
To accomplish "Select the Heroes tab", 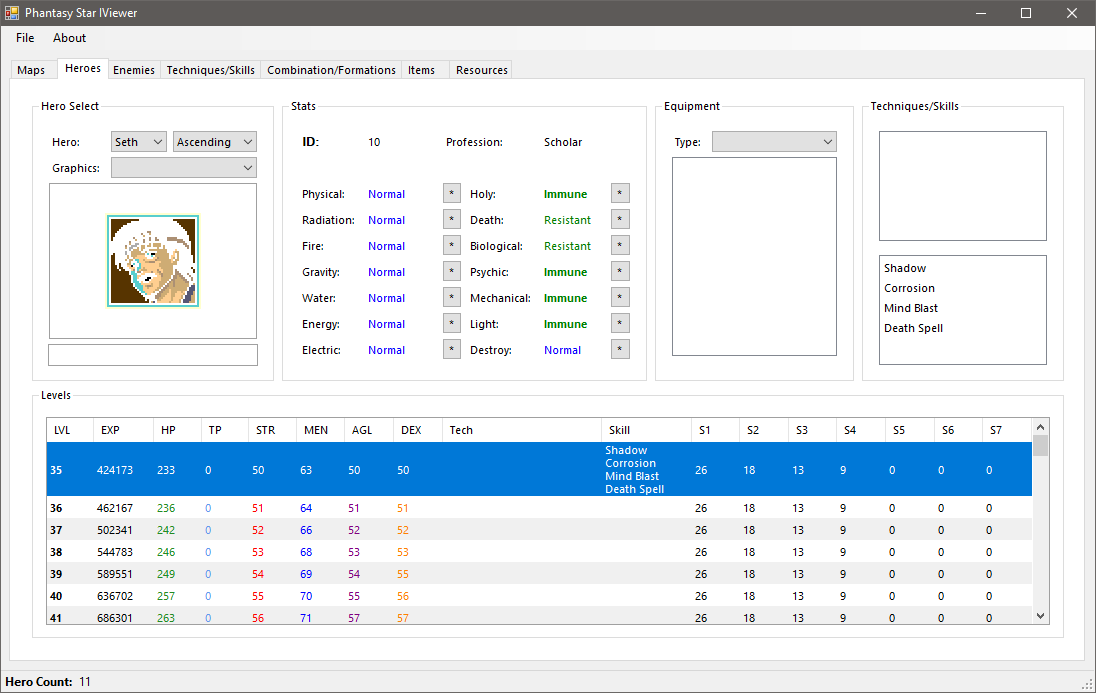I will 82,69.
